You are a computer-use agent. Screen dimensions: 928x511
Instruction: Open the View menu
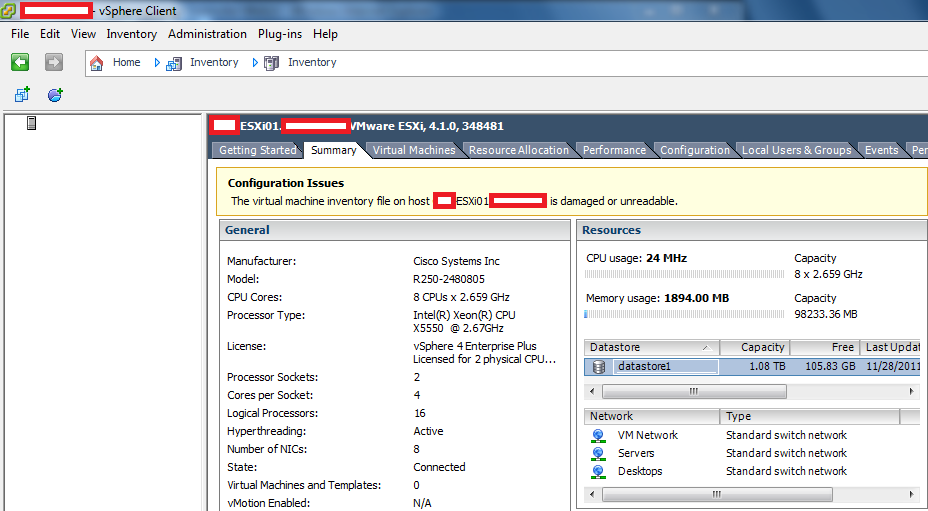[83, 34]
